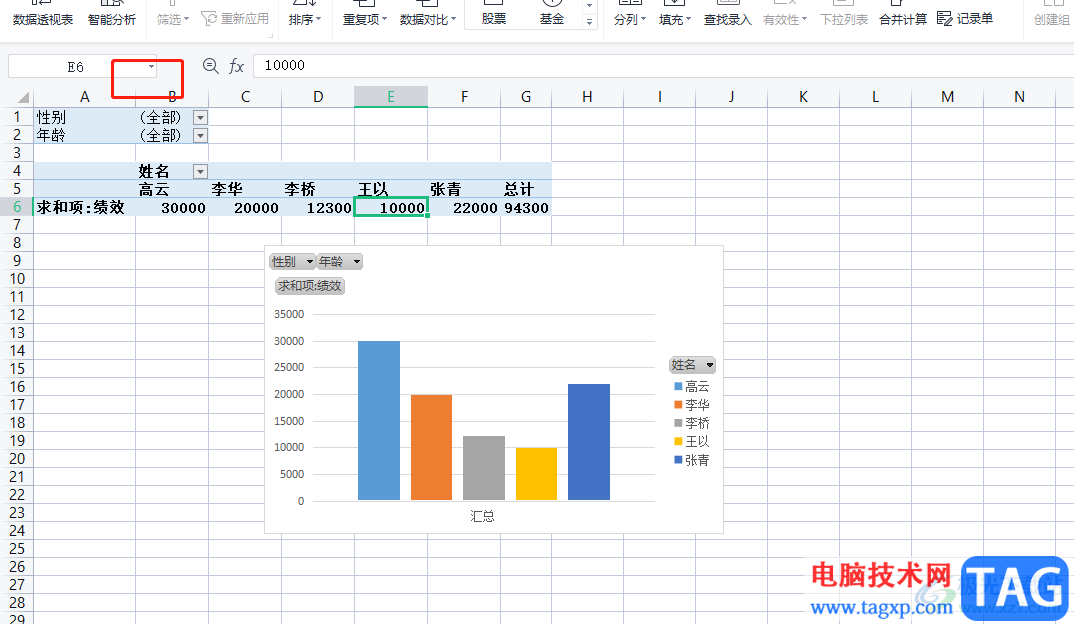Click the chart's 求和项:绩效 field button
1074x624 pixels.
310,286
